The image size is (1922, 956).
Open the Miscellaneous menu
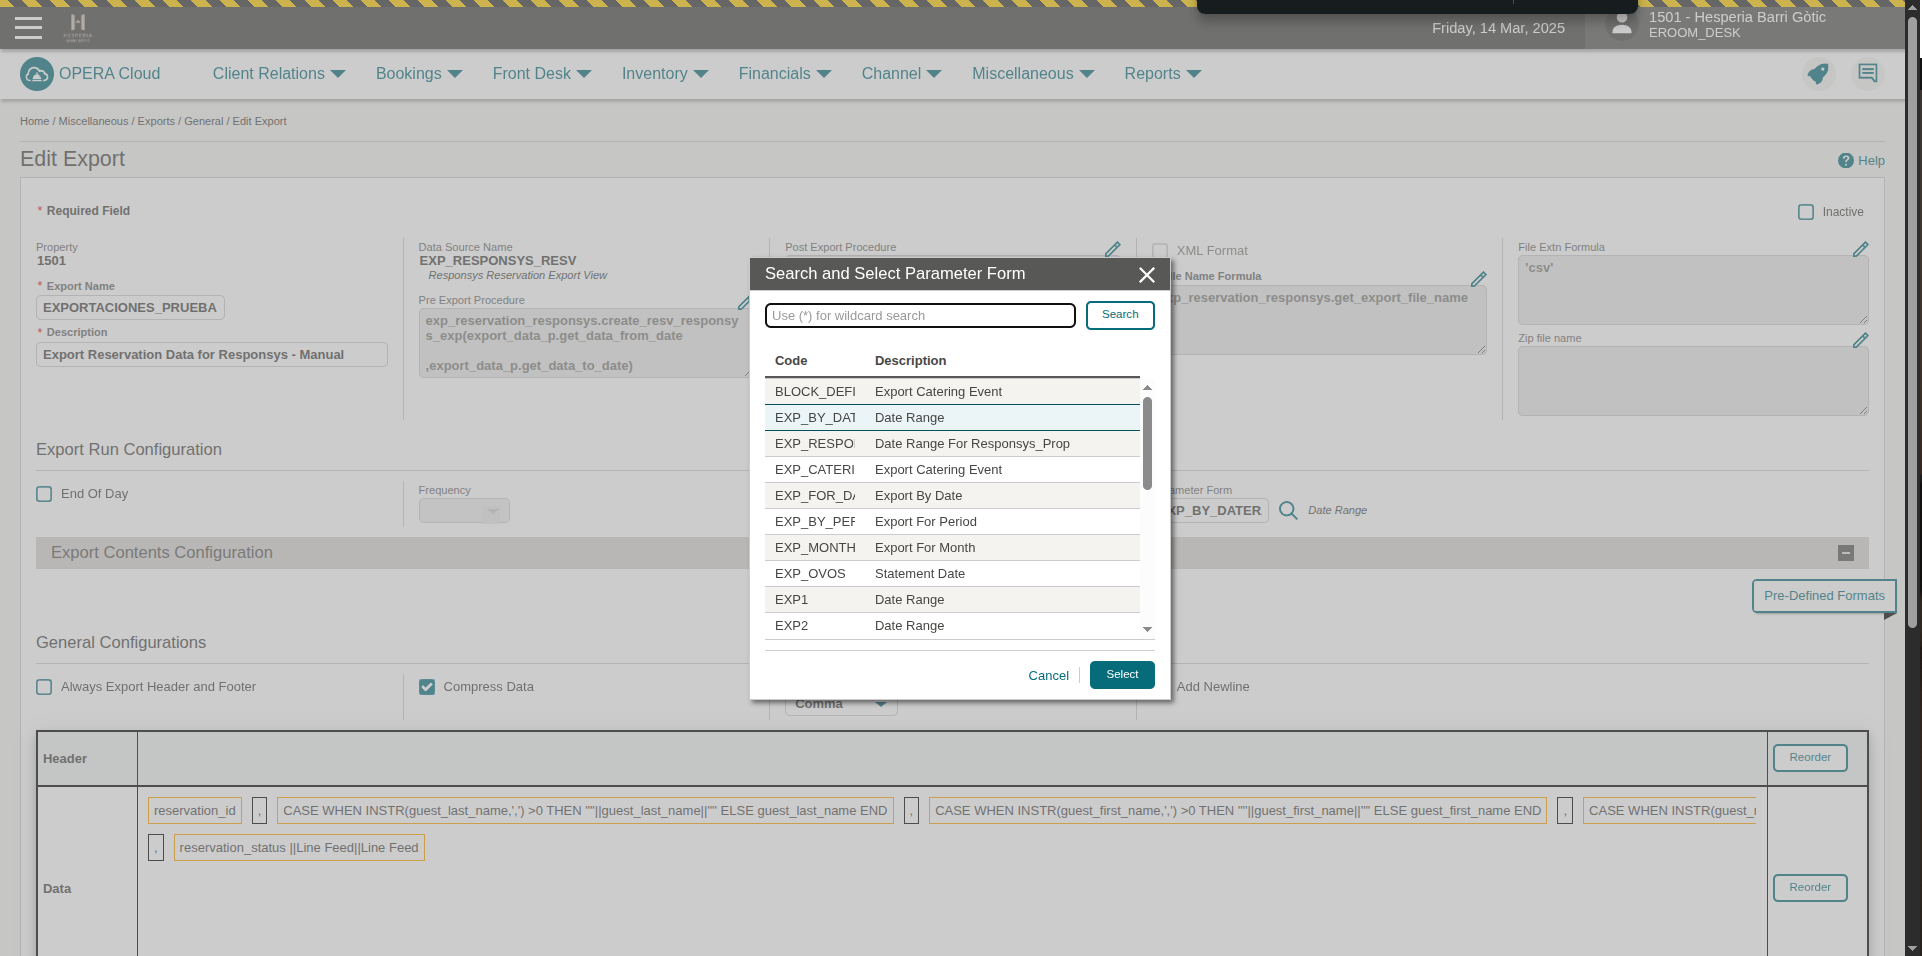pyautogui.click(x=1033, y=74)
